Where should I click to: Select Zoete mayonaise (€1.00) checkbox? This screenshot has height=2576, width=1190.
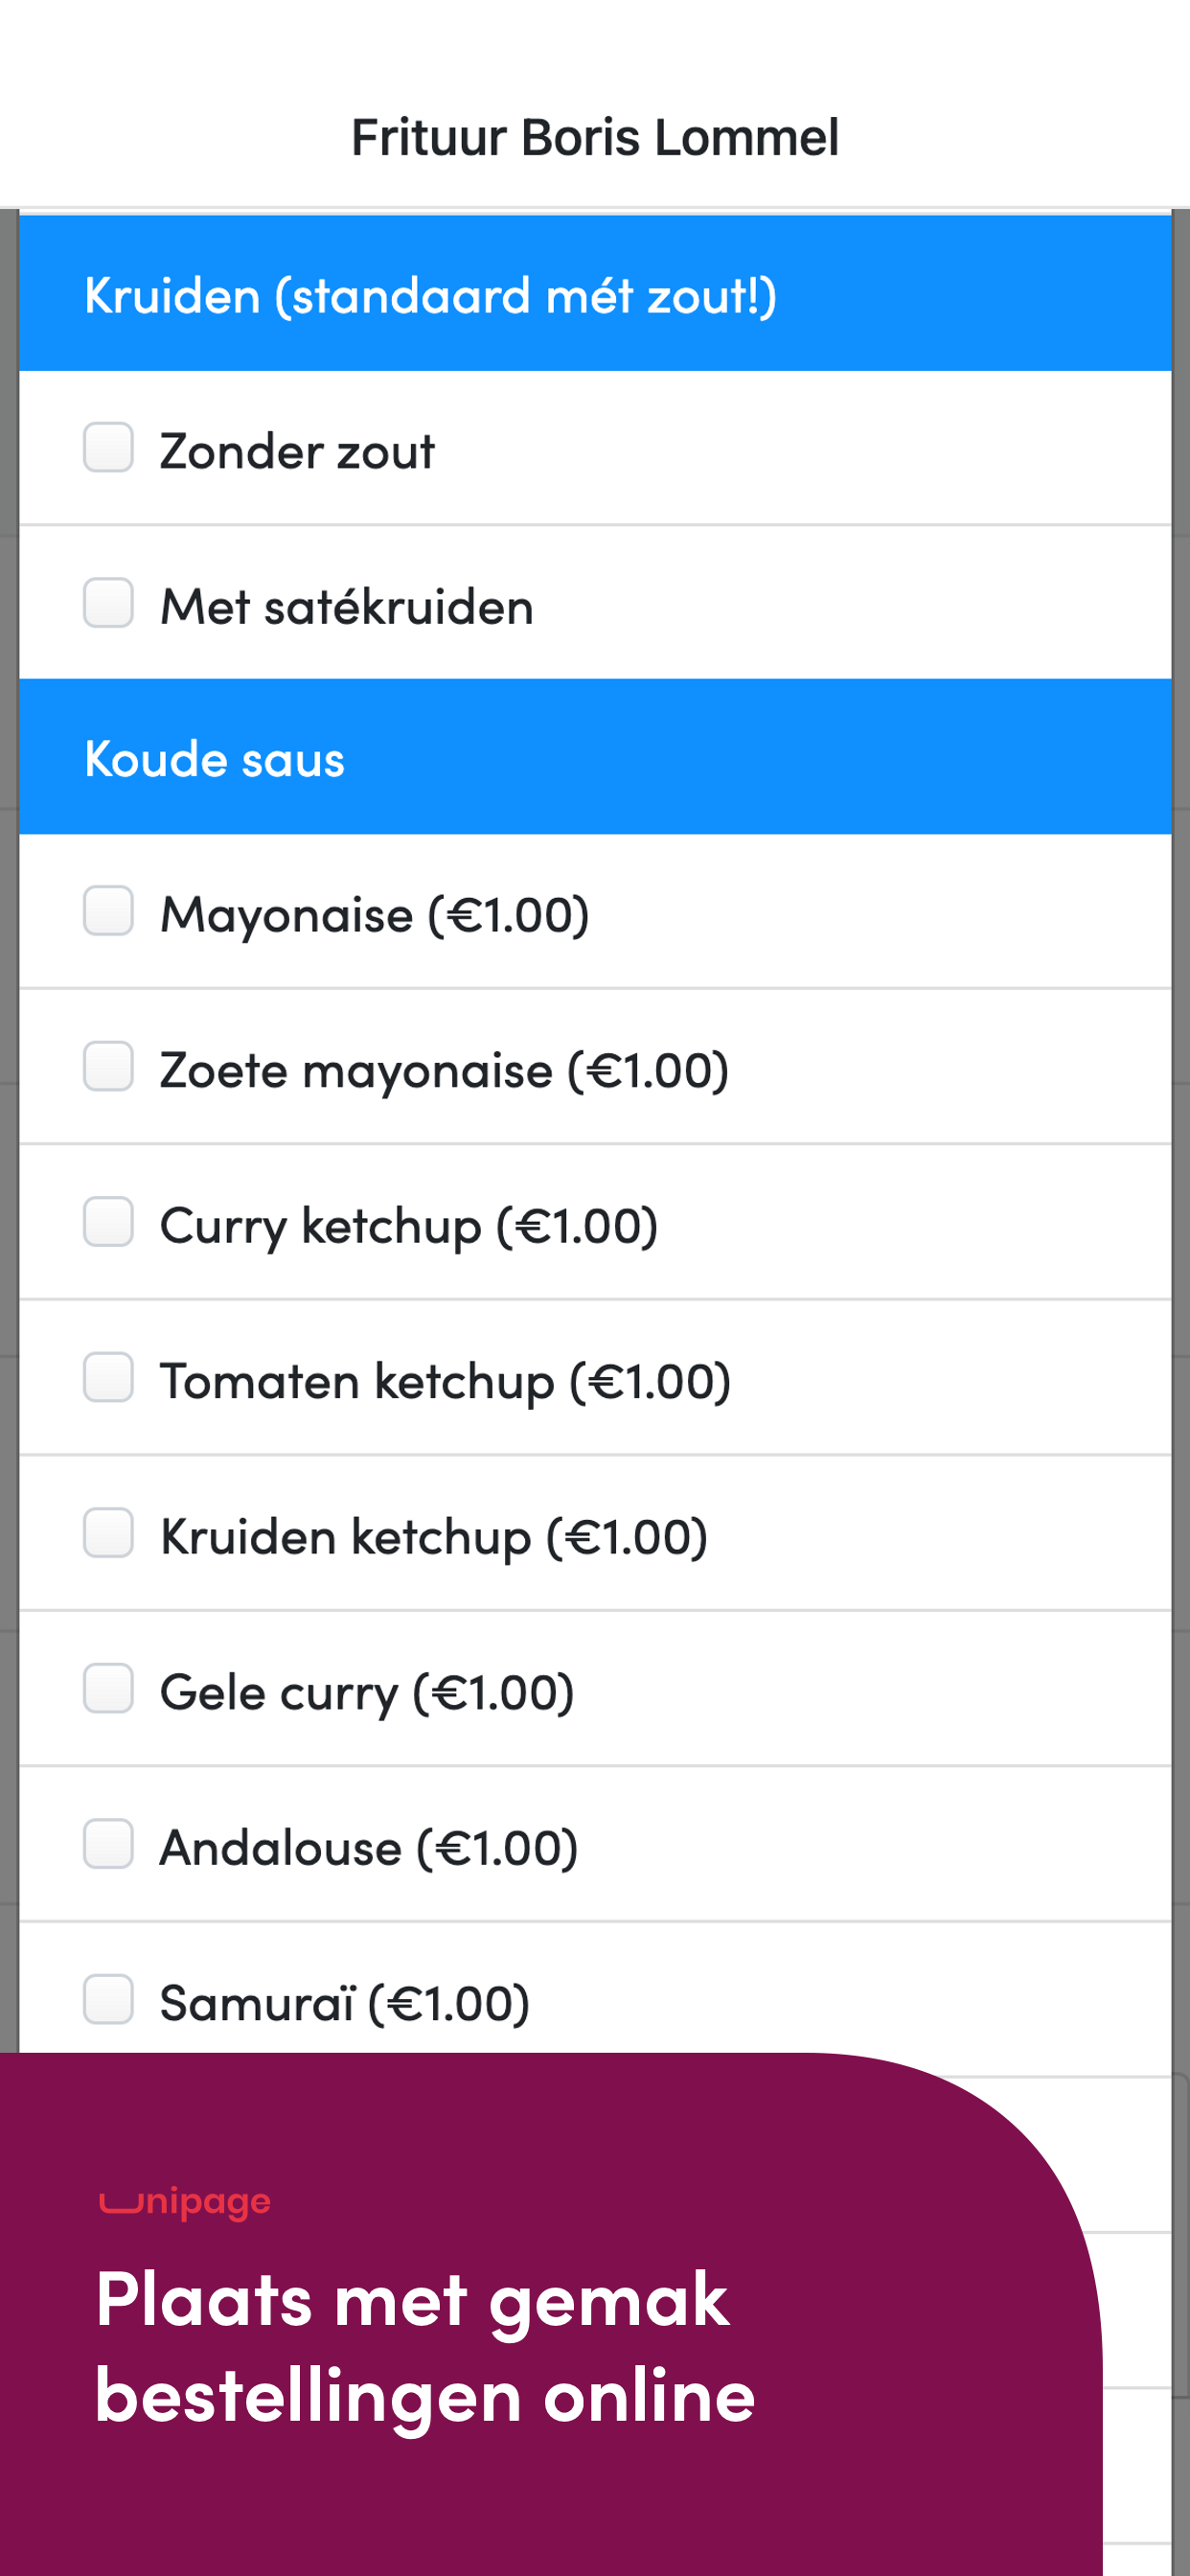[x=108, y=1067]
